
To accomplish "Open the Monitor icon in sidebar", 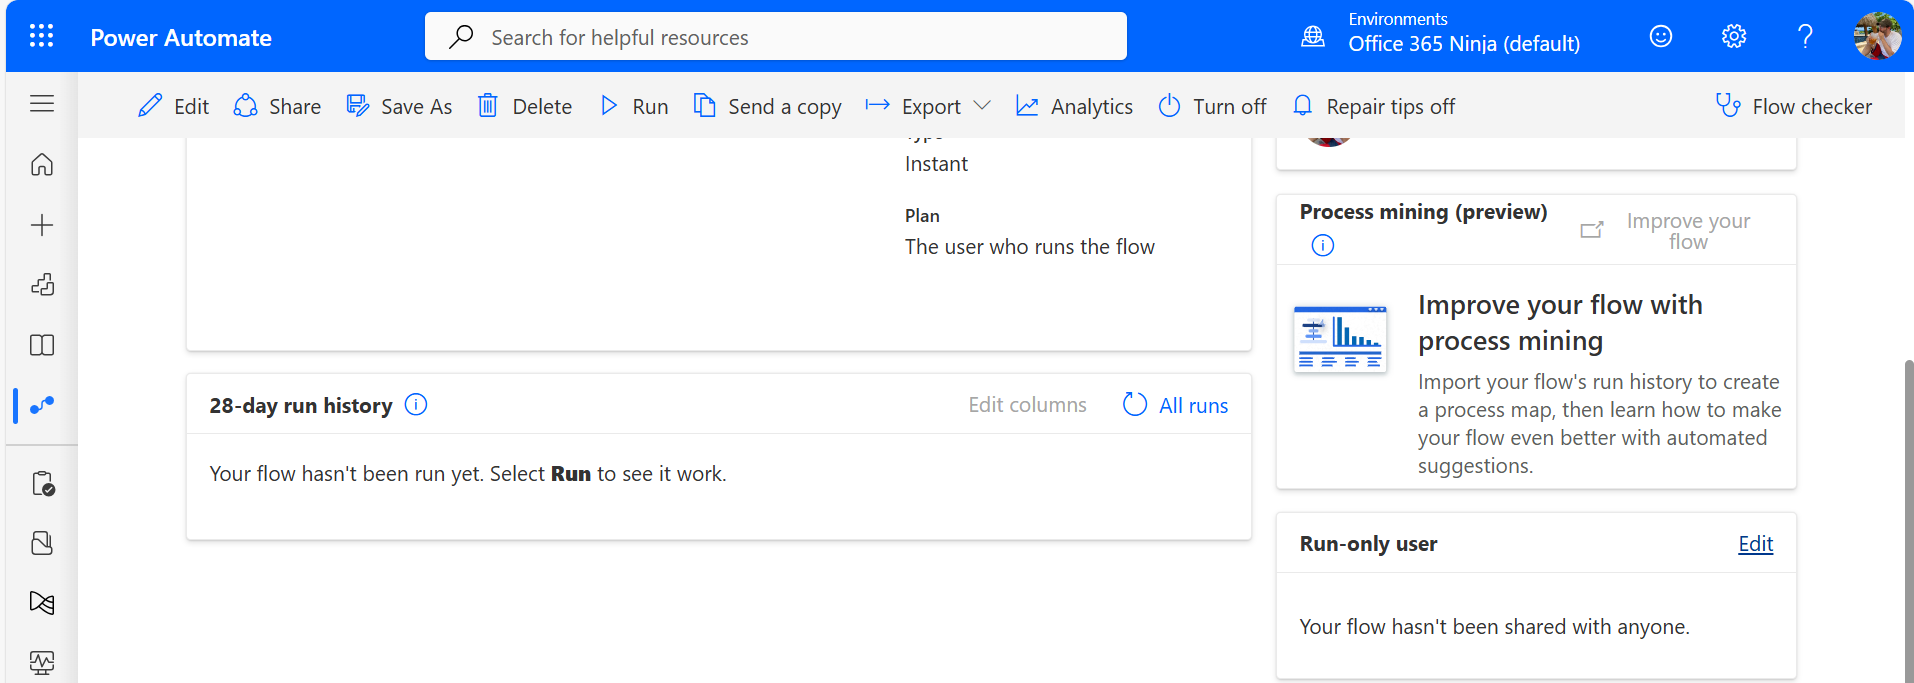I will [42, 662].
